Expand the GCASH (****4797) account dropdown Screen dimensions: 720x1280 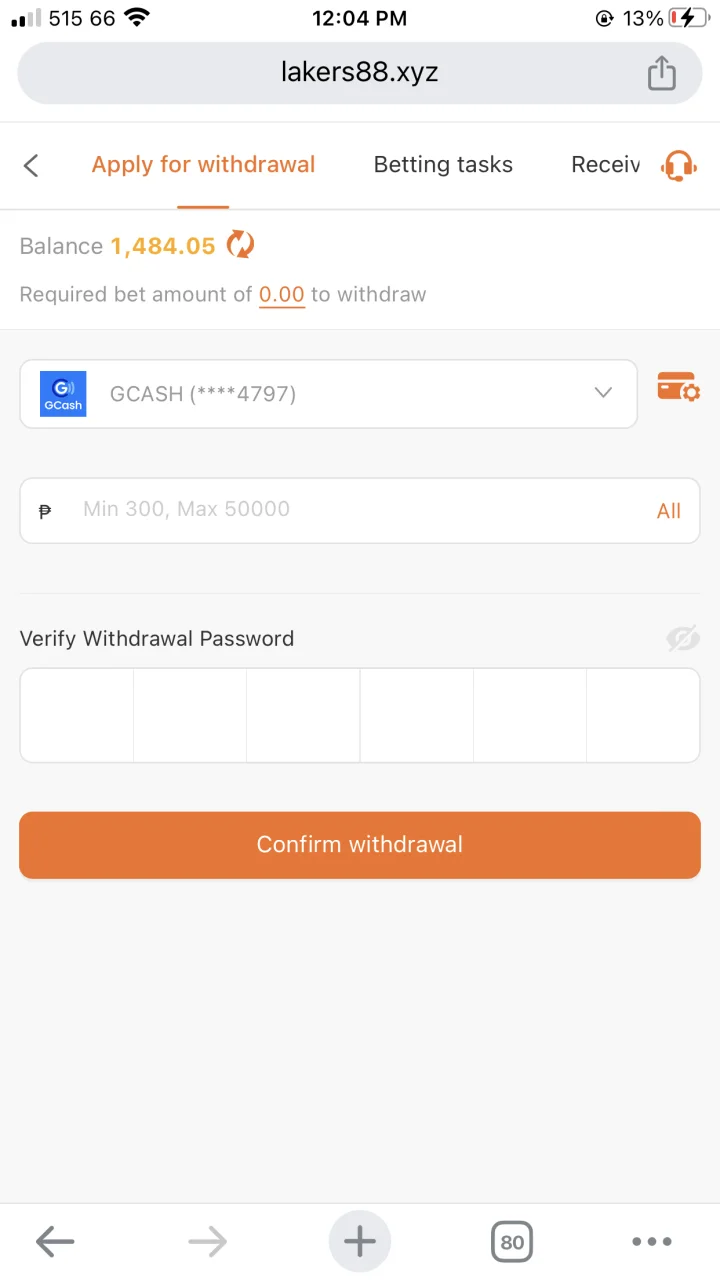pos(328,394)
